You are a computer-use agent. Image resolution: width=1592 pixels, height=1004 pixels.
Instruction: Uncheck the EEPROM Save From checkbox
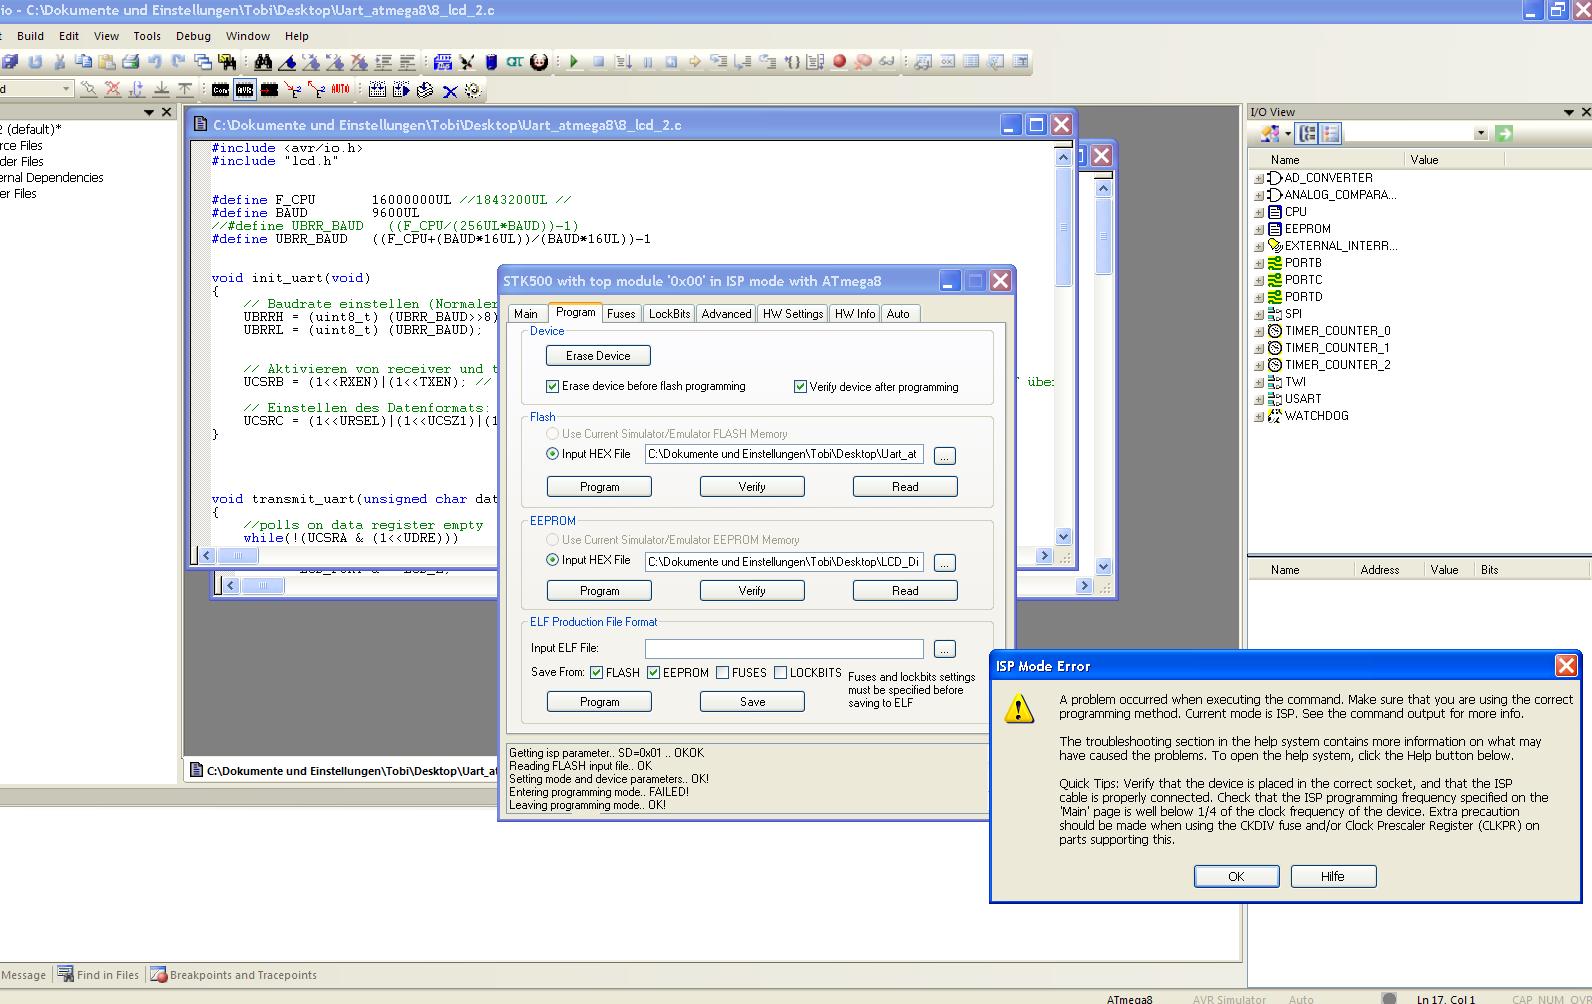click(653, 673)
